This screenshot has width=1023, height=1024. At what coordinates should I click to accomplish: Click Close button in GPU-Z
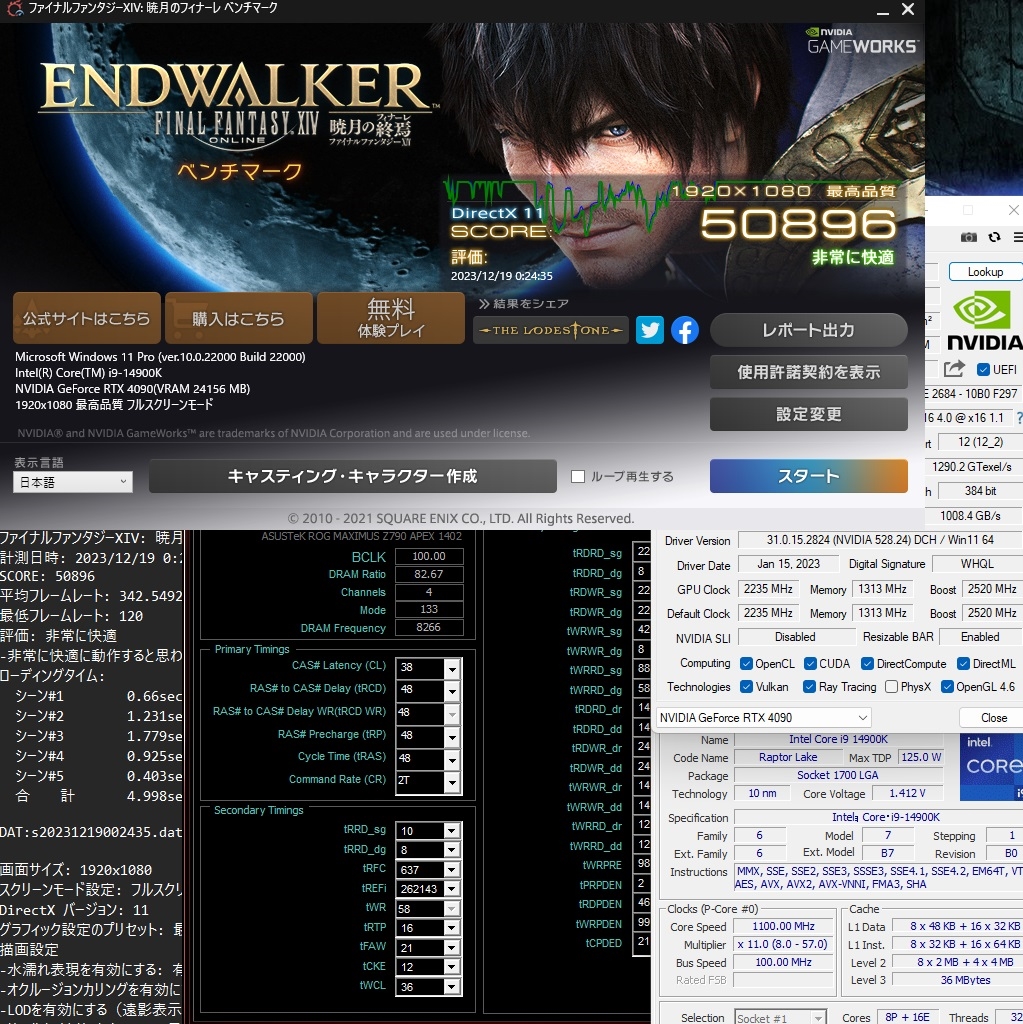(x=993, y=718)
